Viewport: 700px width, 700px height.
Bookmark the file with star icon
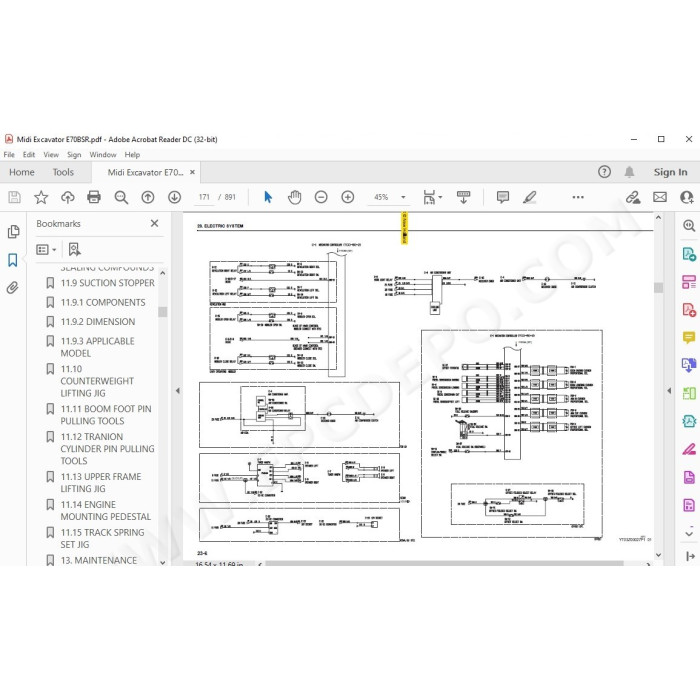pos(41,197)
